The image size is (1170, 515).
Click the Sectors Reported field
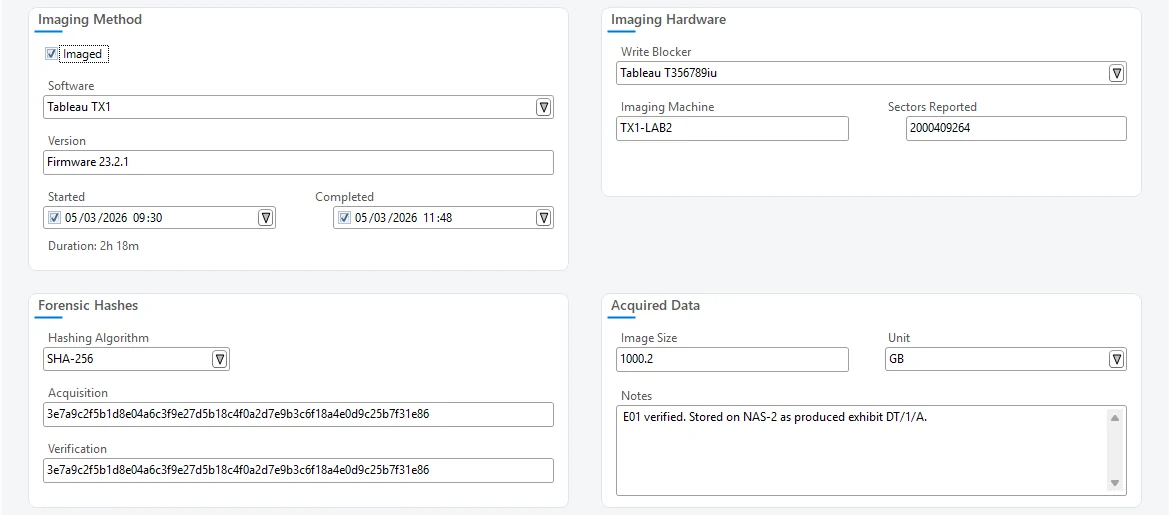click(x=1016, y=128)
